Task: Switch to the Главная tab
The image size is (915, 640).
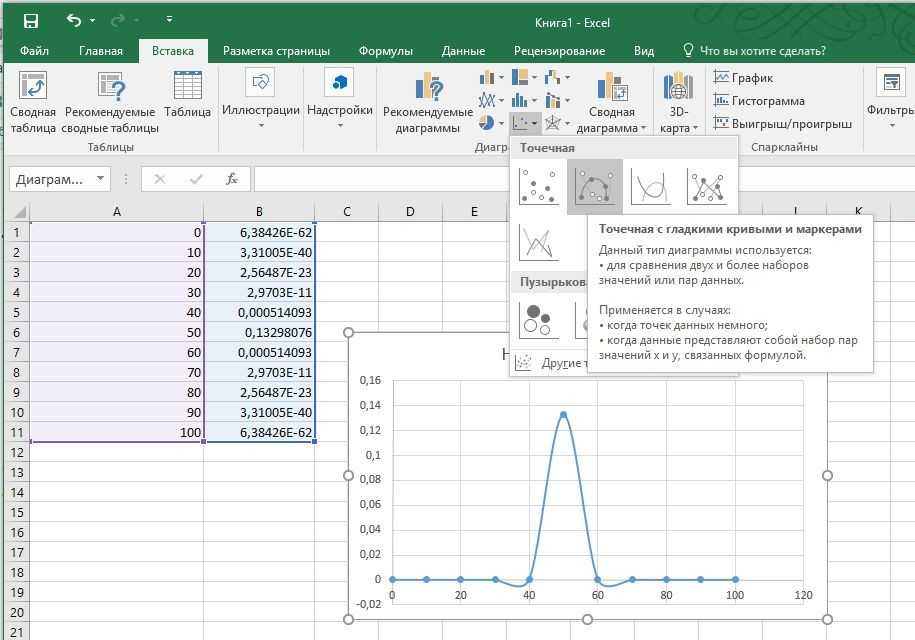Action: (x=100, y=51)
